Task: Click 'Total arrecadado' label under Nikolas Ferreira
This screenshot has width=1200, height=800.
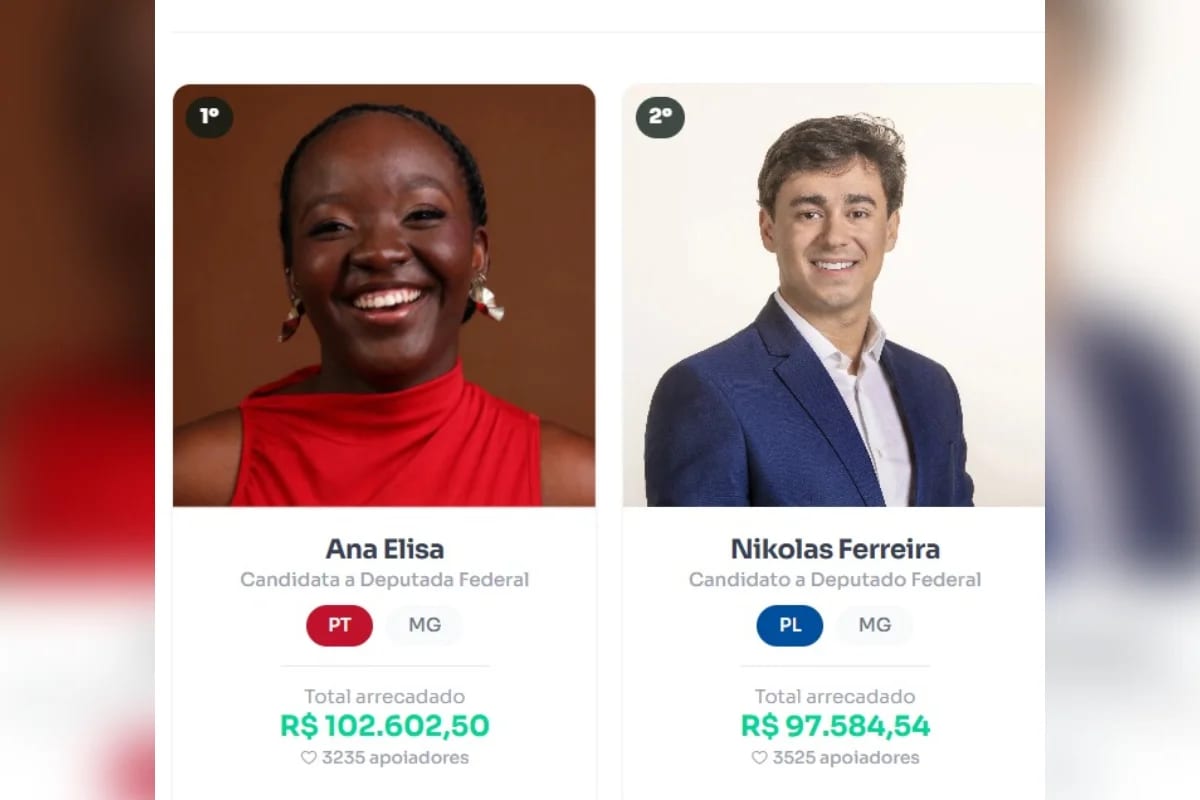Action: tap(835, 697)
